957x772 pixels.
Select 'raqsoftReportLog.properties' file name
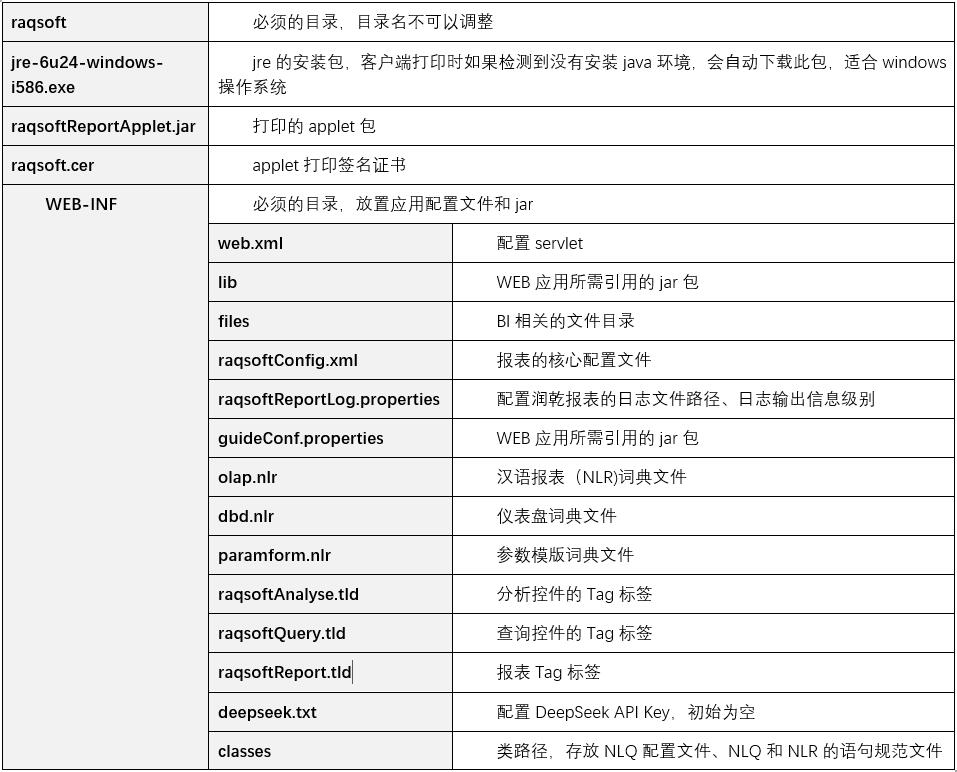(328, 400)
